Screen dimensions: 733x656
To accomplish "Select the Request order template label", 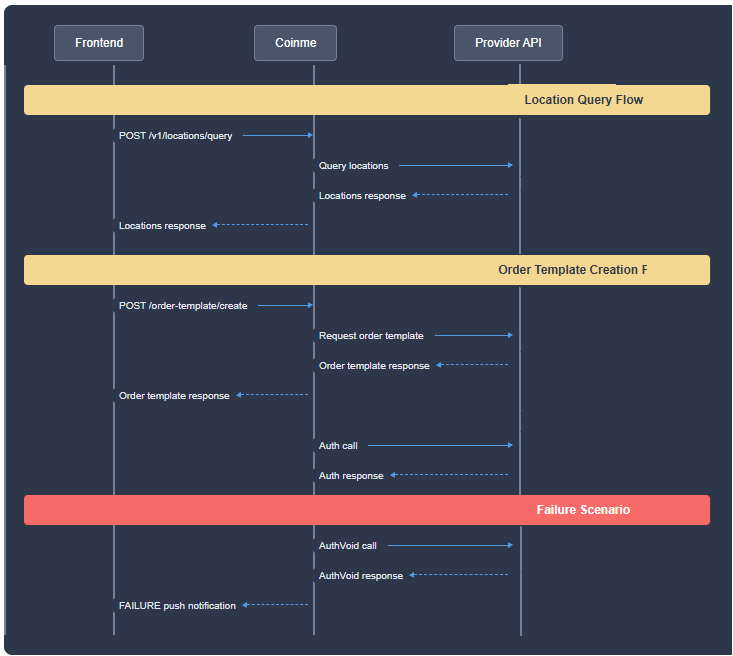I will click(371, 336).
